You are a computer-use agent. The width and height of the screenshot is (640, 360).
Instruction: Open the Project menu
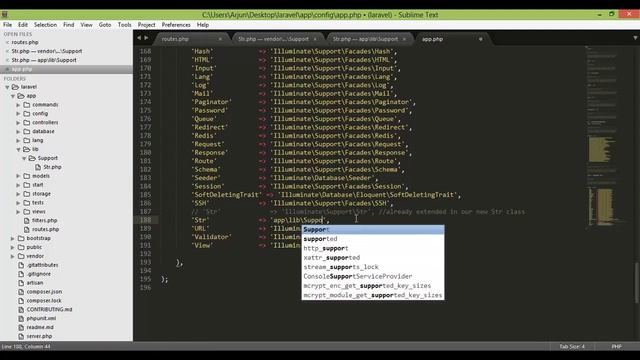click(x=146, y=25)
